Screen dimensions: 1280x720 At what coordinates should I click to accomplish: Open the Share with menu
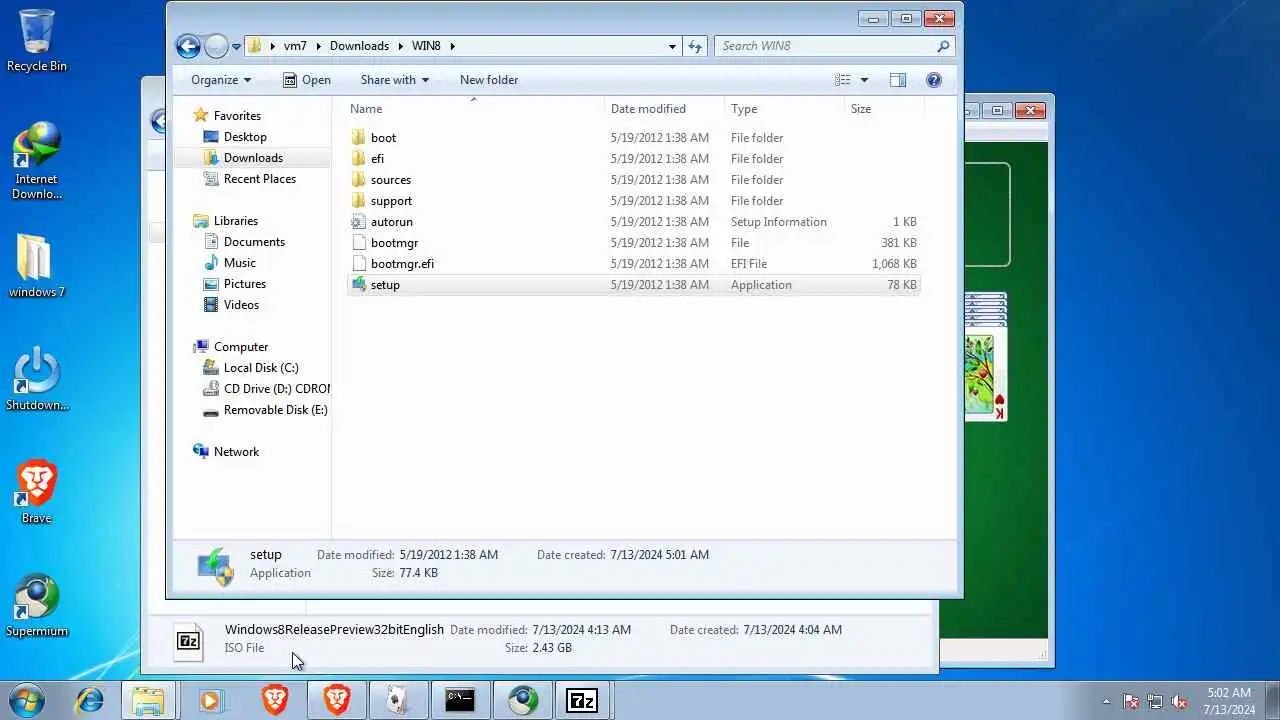click(x=395, y=80)
